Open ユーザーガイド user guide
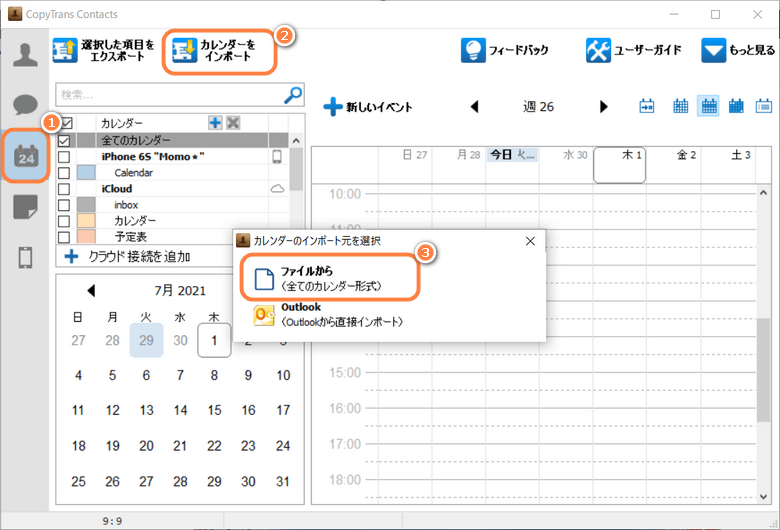Viewport: 780px width, 530px height. click(634, 50)
